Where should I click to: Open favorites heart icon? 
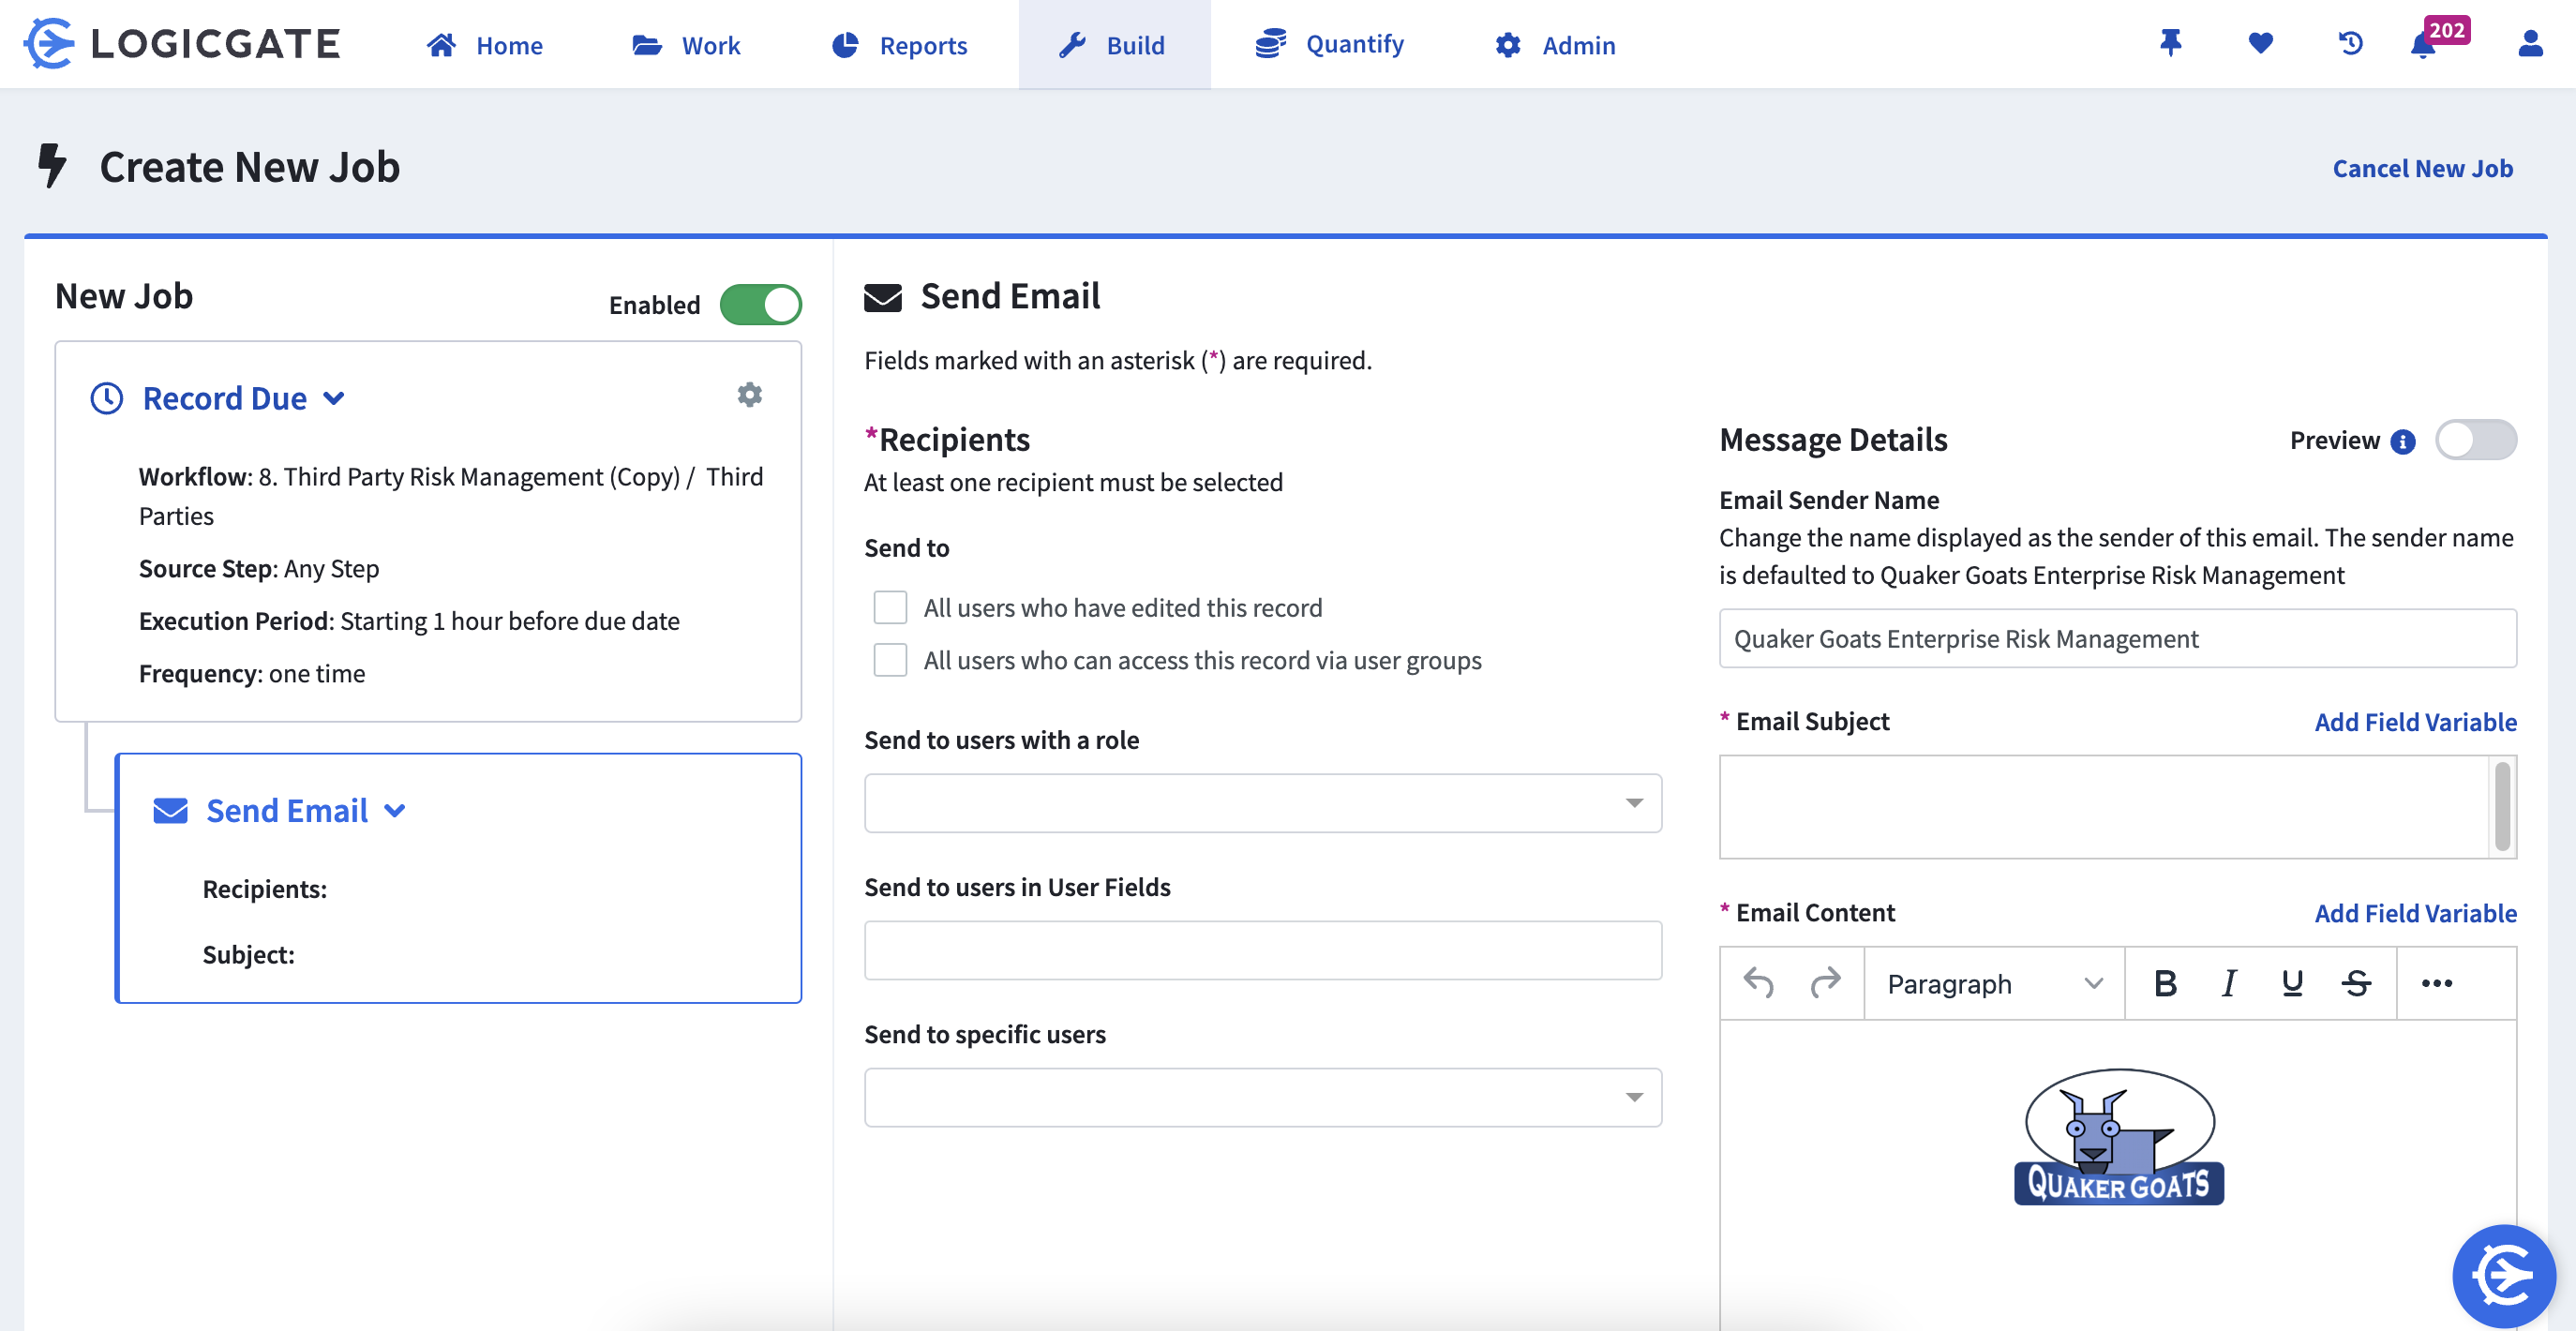click(x=2260, y=44)
